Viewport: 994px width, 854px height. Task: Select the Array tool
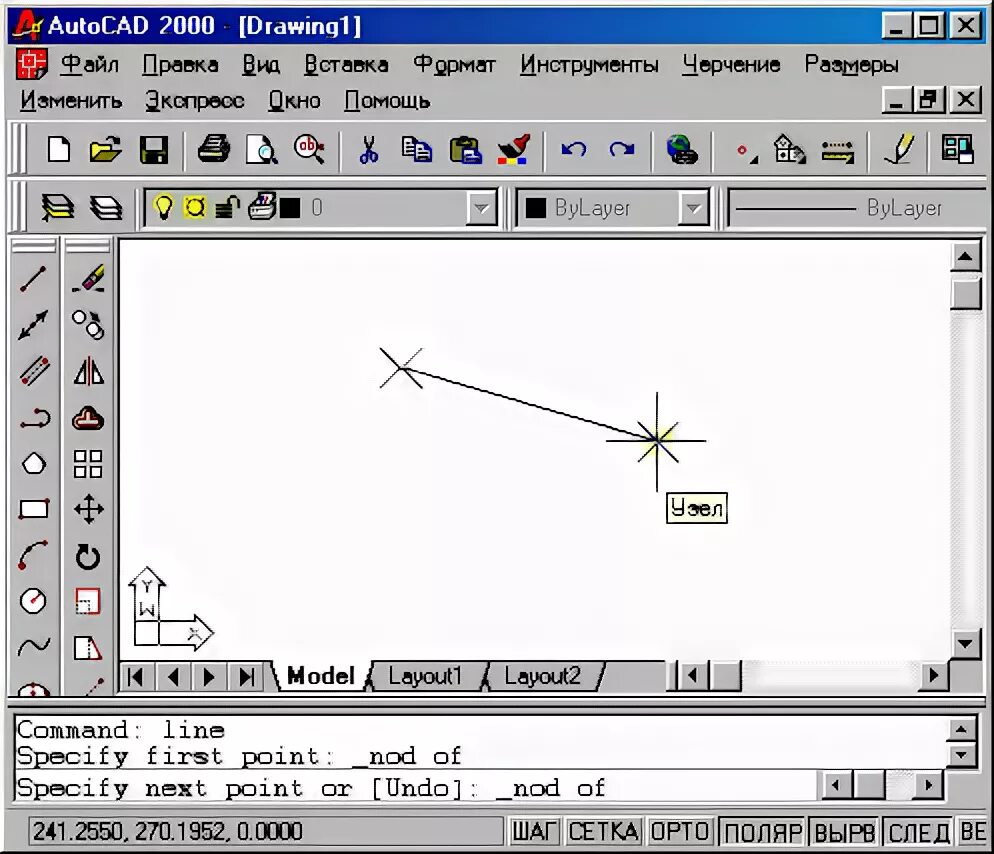(x=88, y=464)
